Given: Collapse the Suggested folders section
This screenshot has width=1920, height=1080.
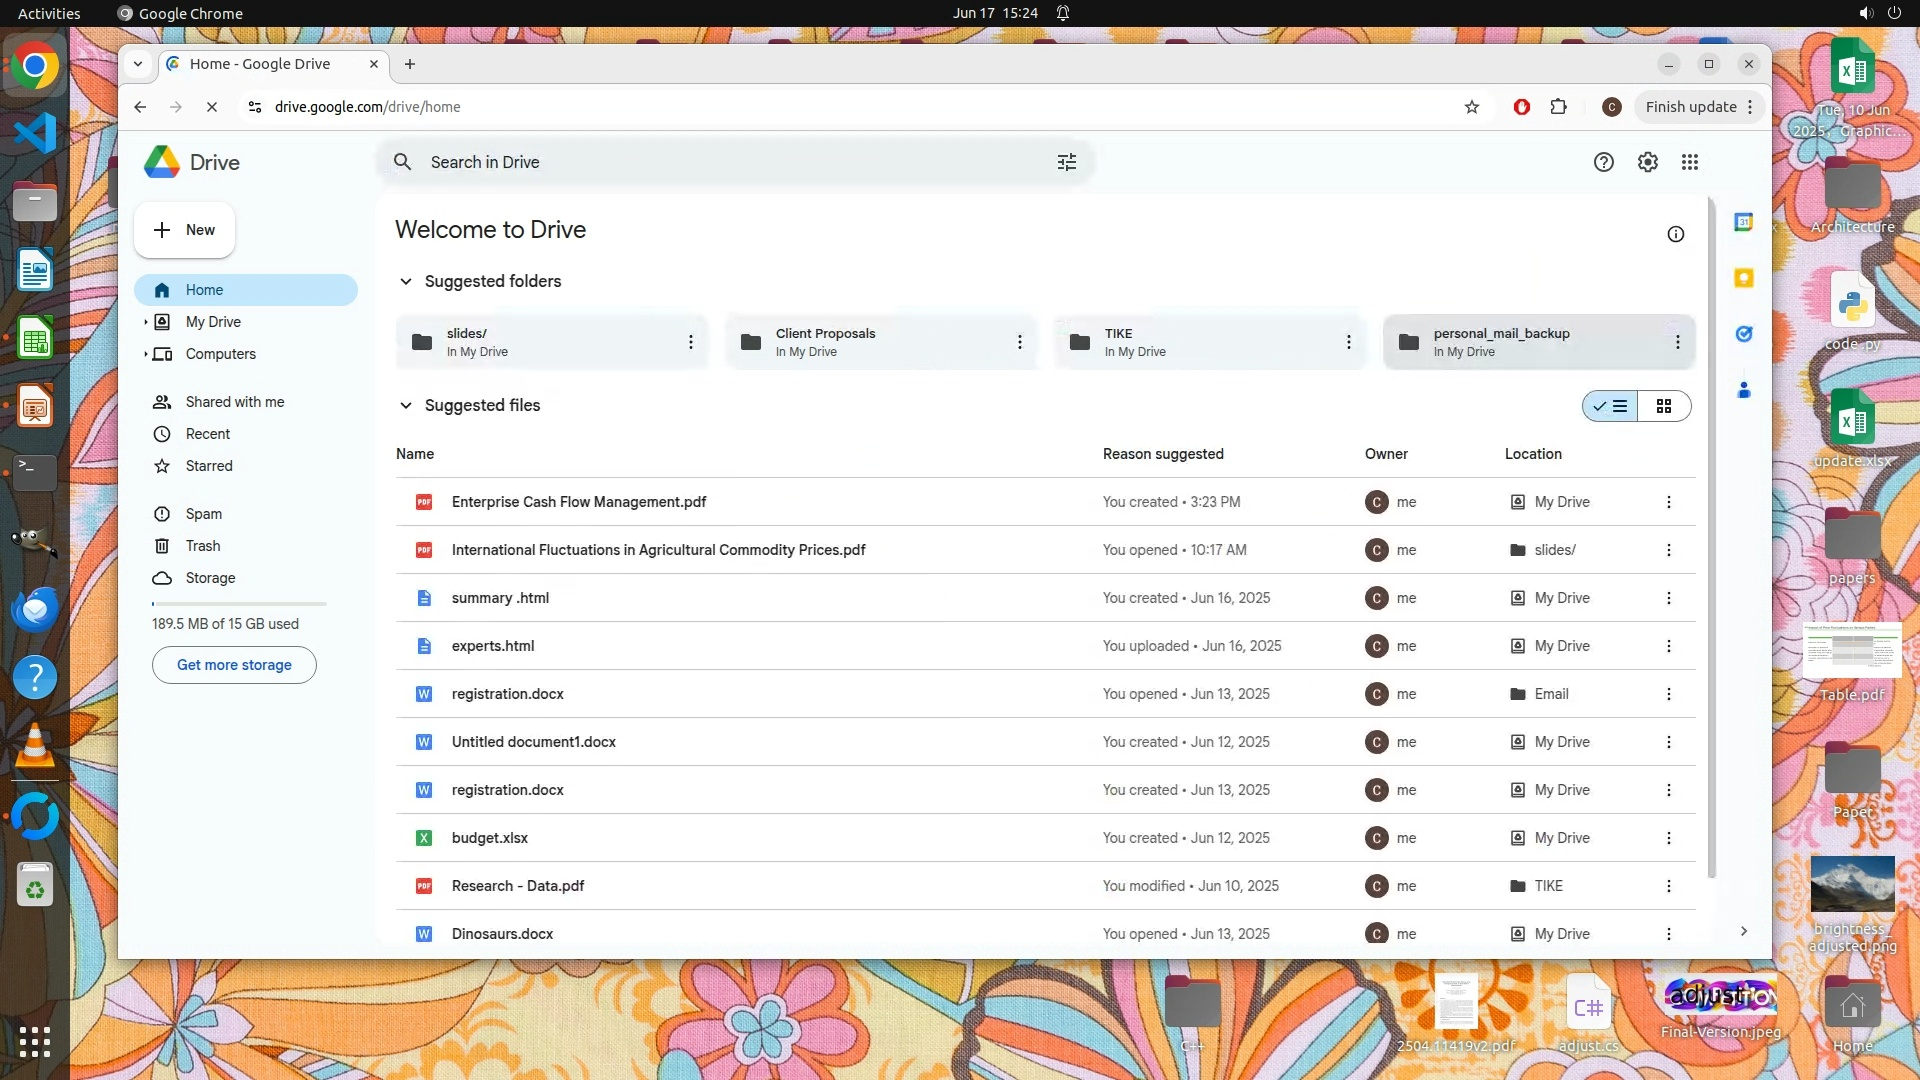Looking at the screenshot, I should coord(406,281).
